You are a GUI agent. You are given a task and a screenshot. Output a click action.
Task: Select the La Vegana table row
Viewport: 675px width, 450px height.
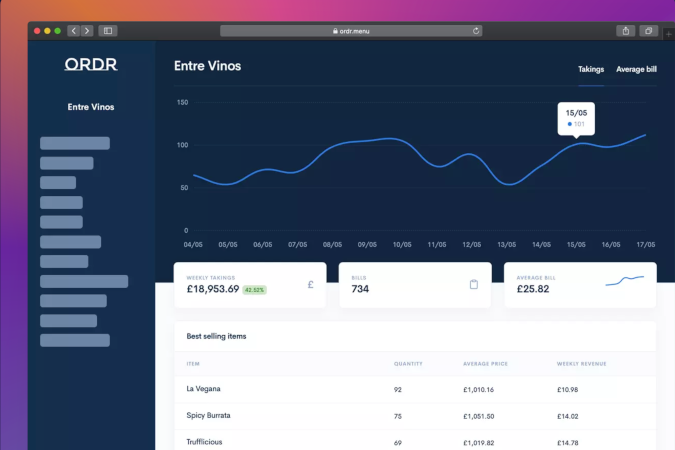click(x=415, y=389)
